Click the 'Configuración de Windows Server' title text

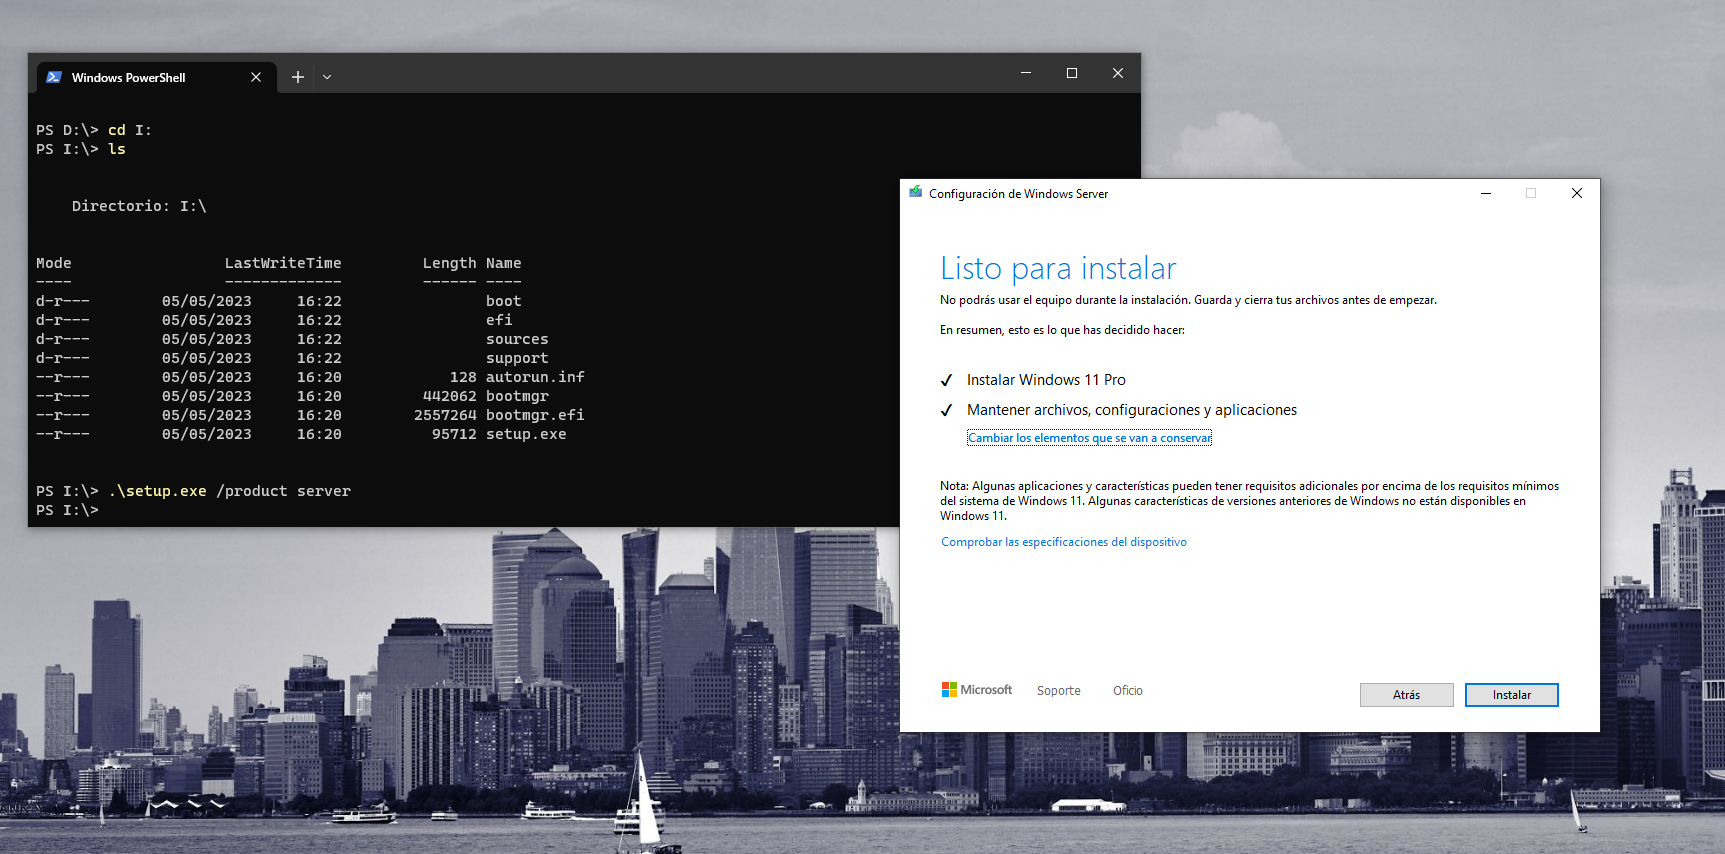pos(1018,194)
